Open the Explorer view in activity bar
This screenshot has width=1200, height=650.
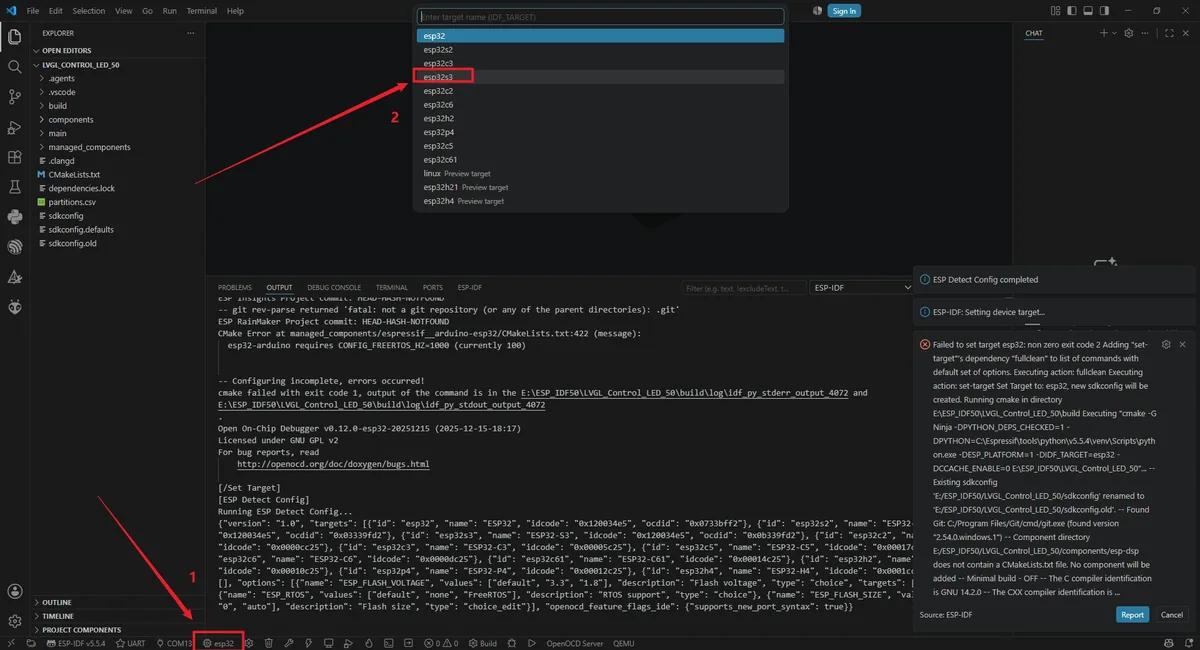pyautogui.click(x=15, y=38)
